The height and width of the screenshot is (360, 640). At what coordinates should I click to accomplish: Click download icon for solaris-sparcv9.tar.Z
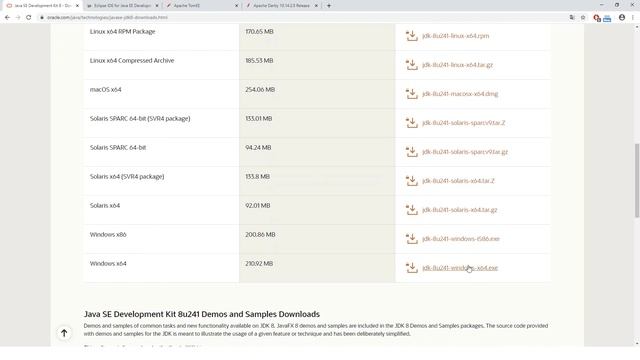tap(411, 122)
